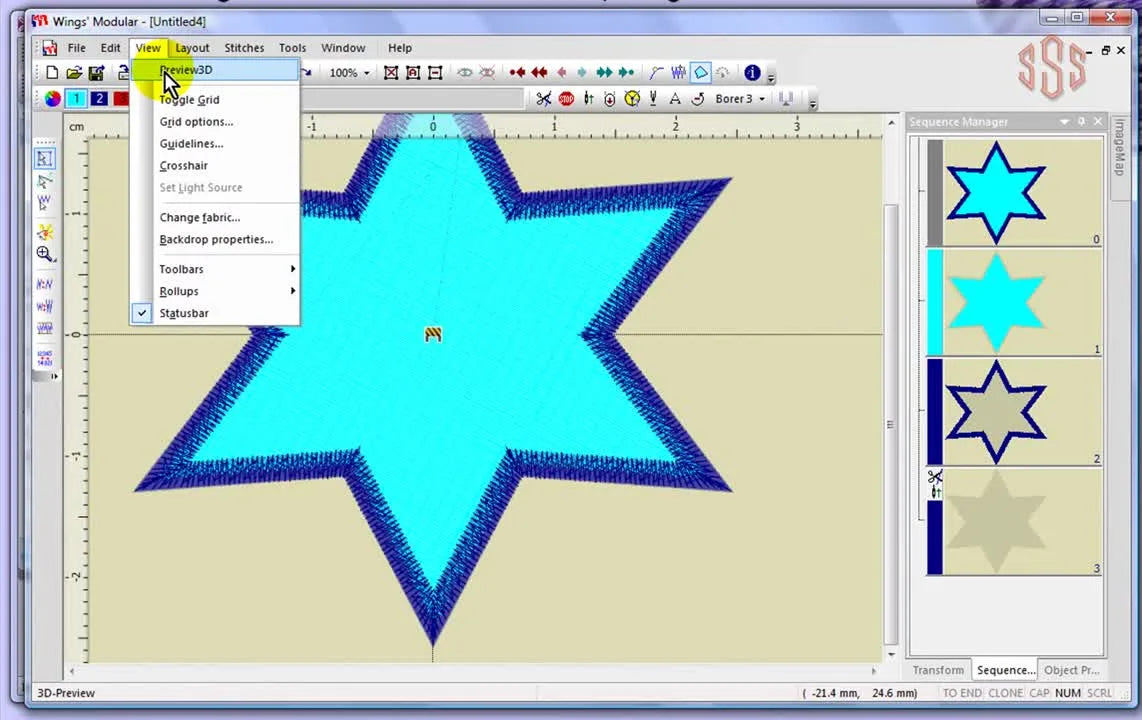Select sequence thumbnail 2 star outline

(x=1014, y=411)
